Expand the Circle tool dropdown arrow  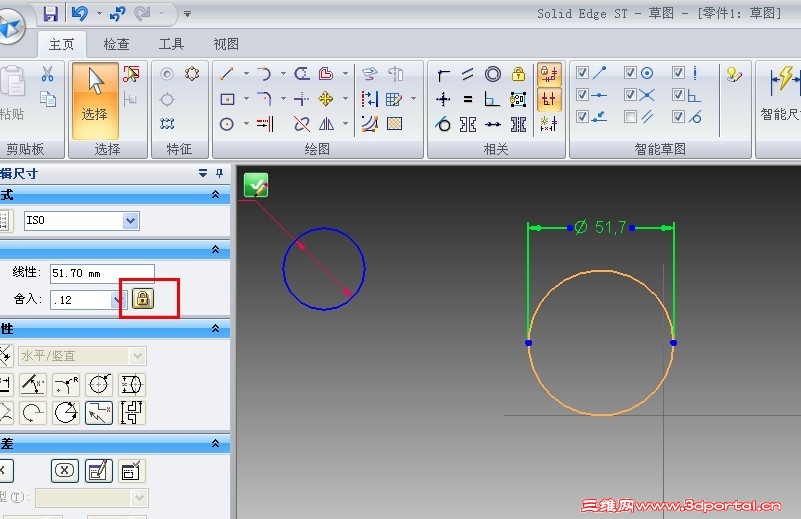click(x=246, y=124)
